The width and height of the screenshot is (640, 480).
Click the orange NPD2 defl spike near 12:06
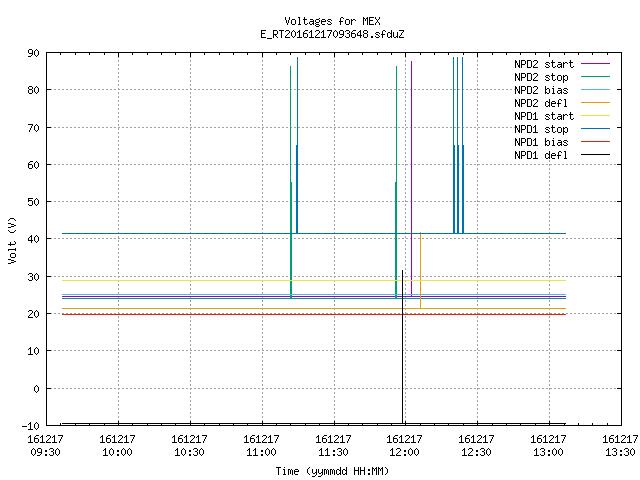[x=420, y=269]
